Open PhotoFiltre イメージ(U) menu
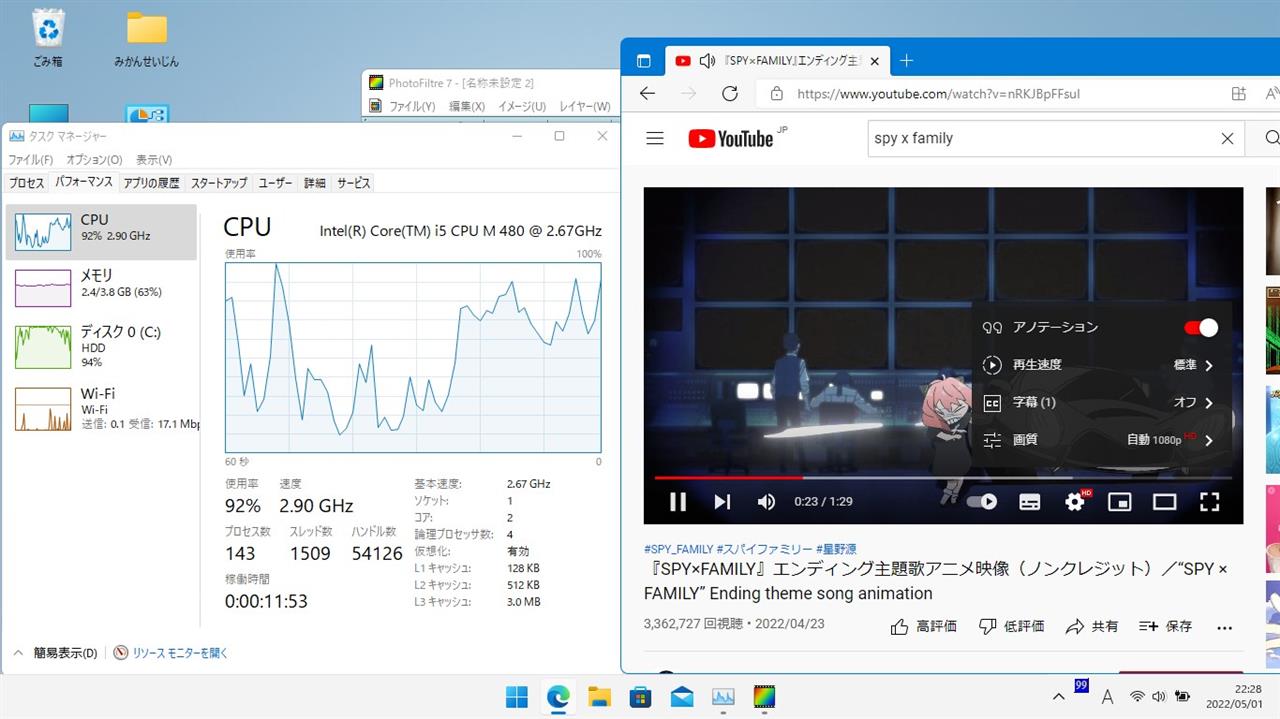Image resolution: width=1280 pixels, height=719 pixels. coord(521,106)
